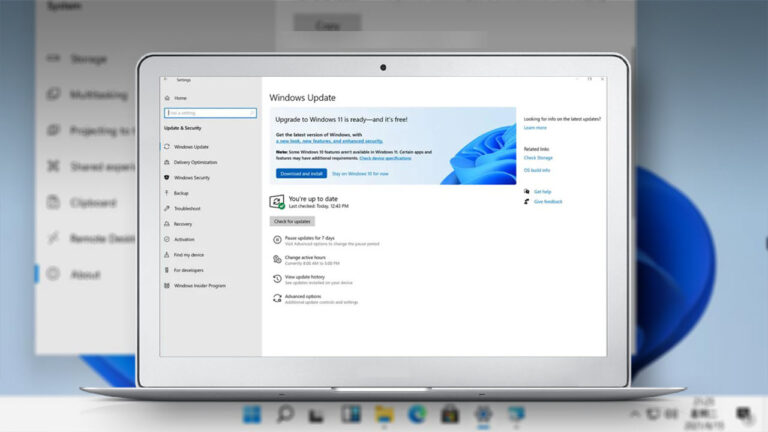The height and width of the screenshot is (432, 768).
Task: Follow the new look, new features link
Action: pos(329,141)
